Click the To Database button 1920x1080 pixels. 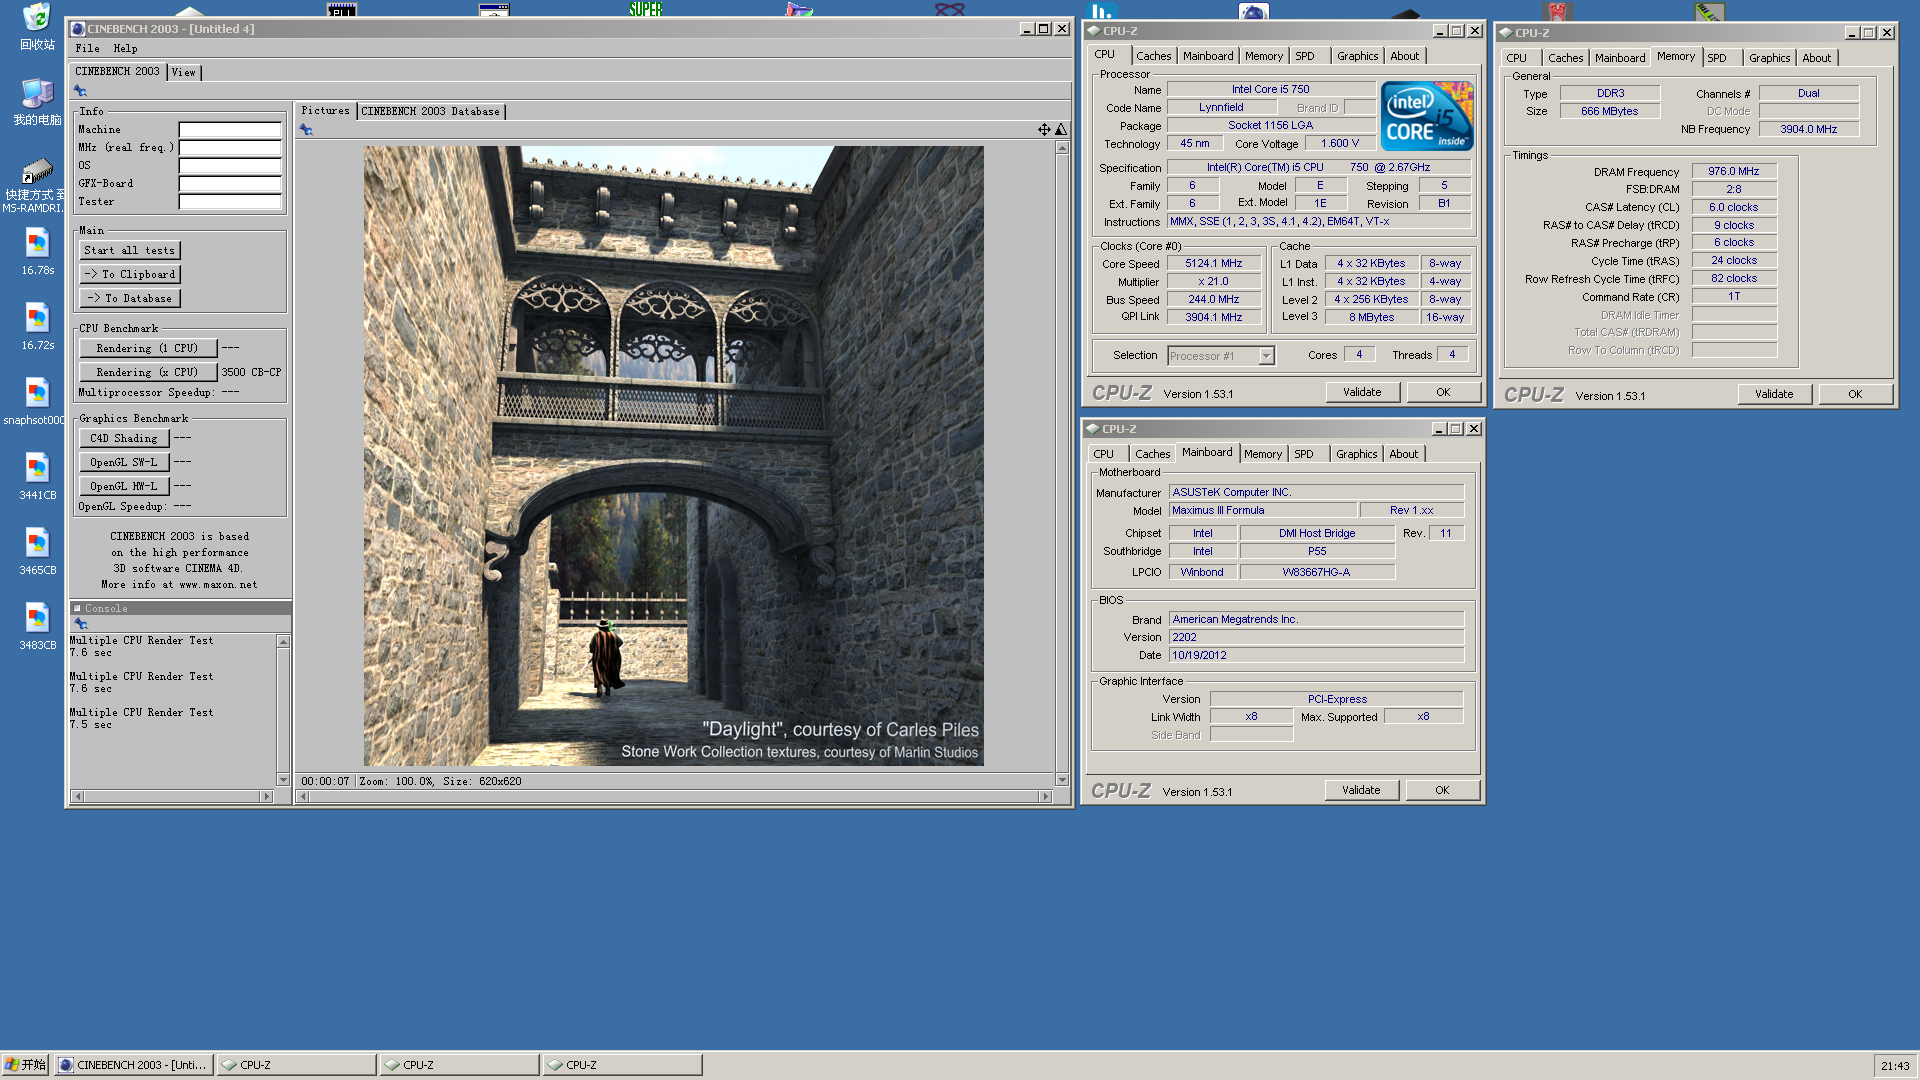(129, 298)
